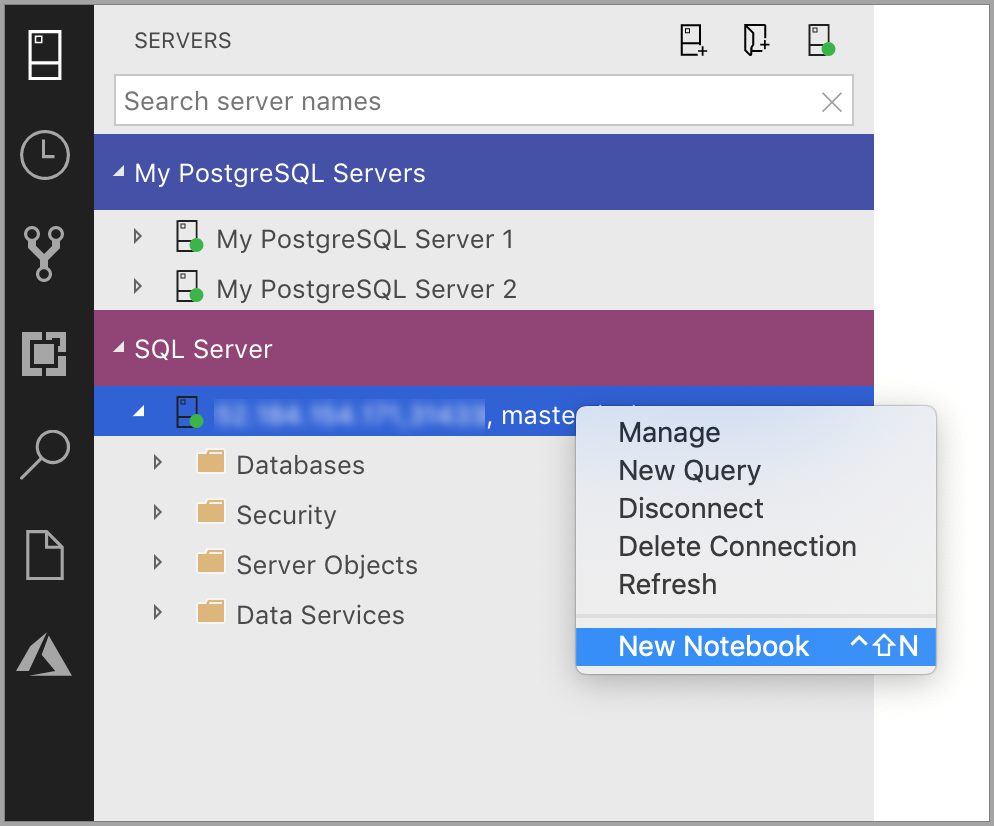994x826 pixels.
Task: Expand the Data Services folder
Action: pyautogui.click(x=158, y=612)
